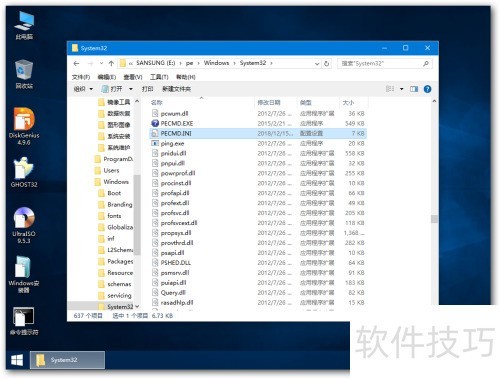500x379 pixels.
Task: Sort by Name column header
Action: coord(202,102)
